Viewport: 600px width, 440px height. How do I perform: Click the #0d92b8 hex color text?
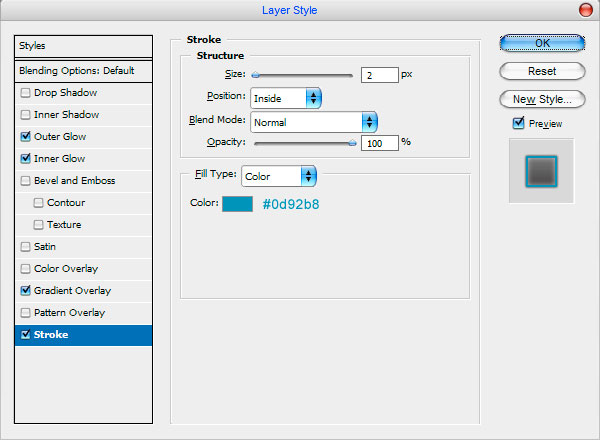coord(291,204)
